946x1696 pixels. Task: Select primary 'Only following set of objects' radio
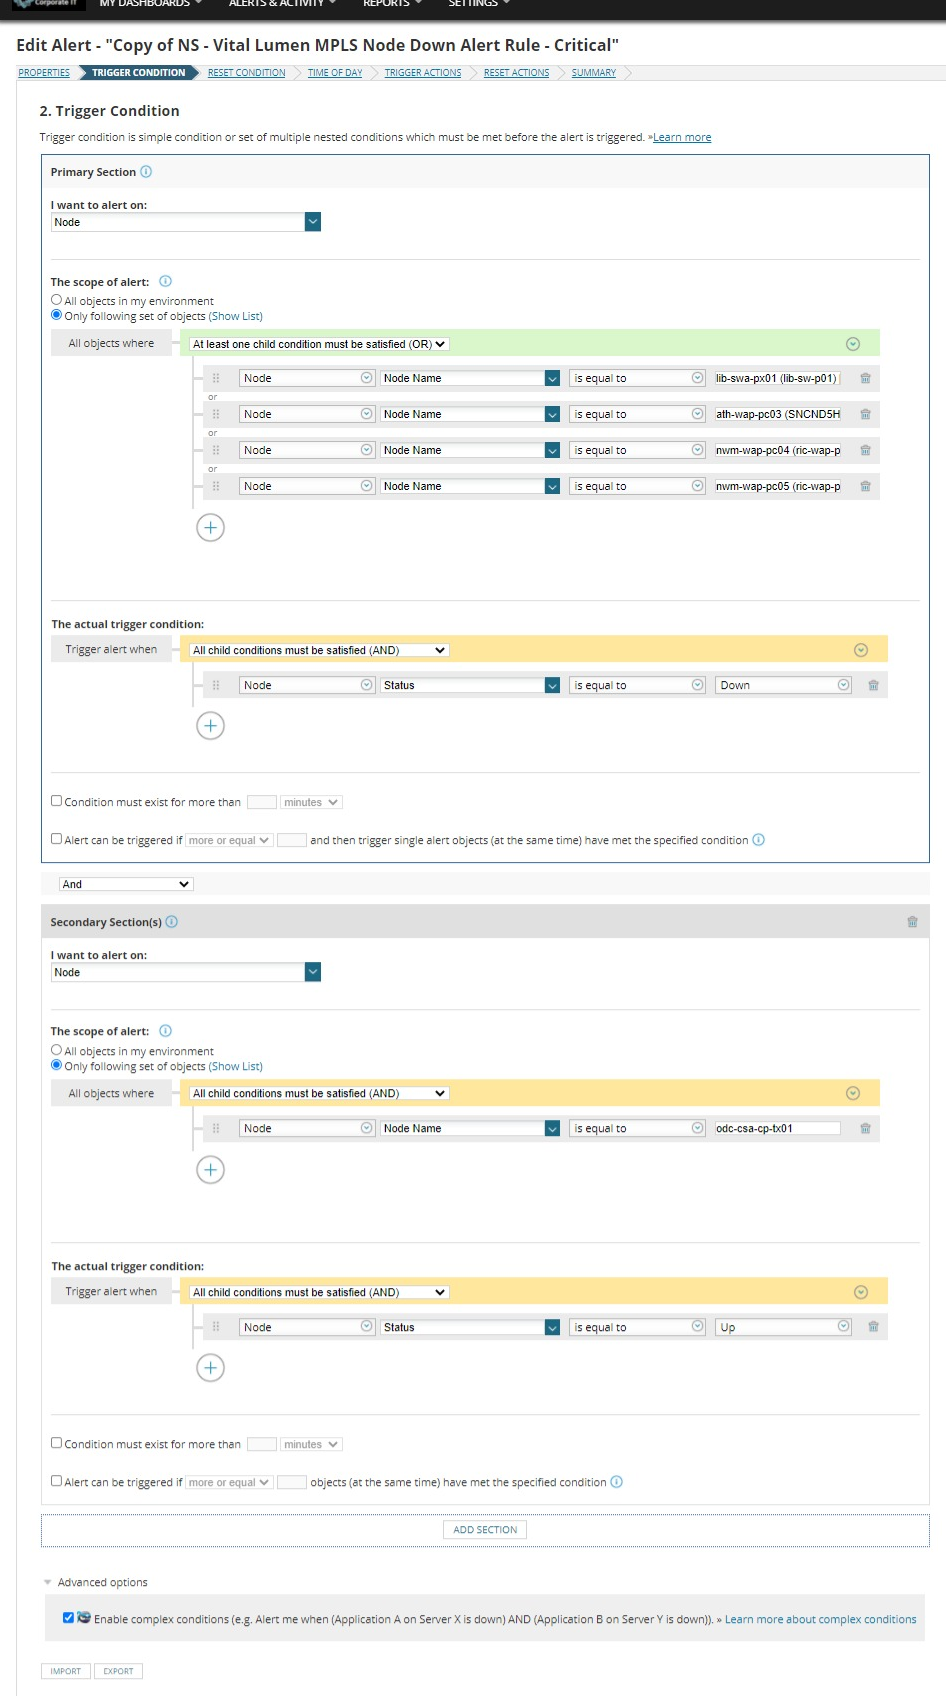(57, 315)
